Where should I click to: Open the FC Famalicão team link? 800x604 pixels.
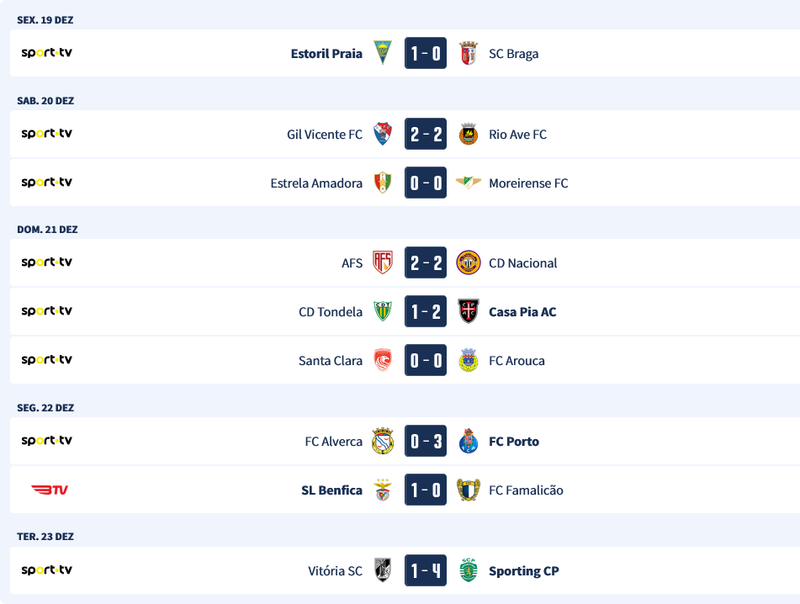526,490
